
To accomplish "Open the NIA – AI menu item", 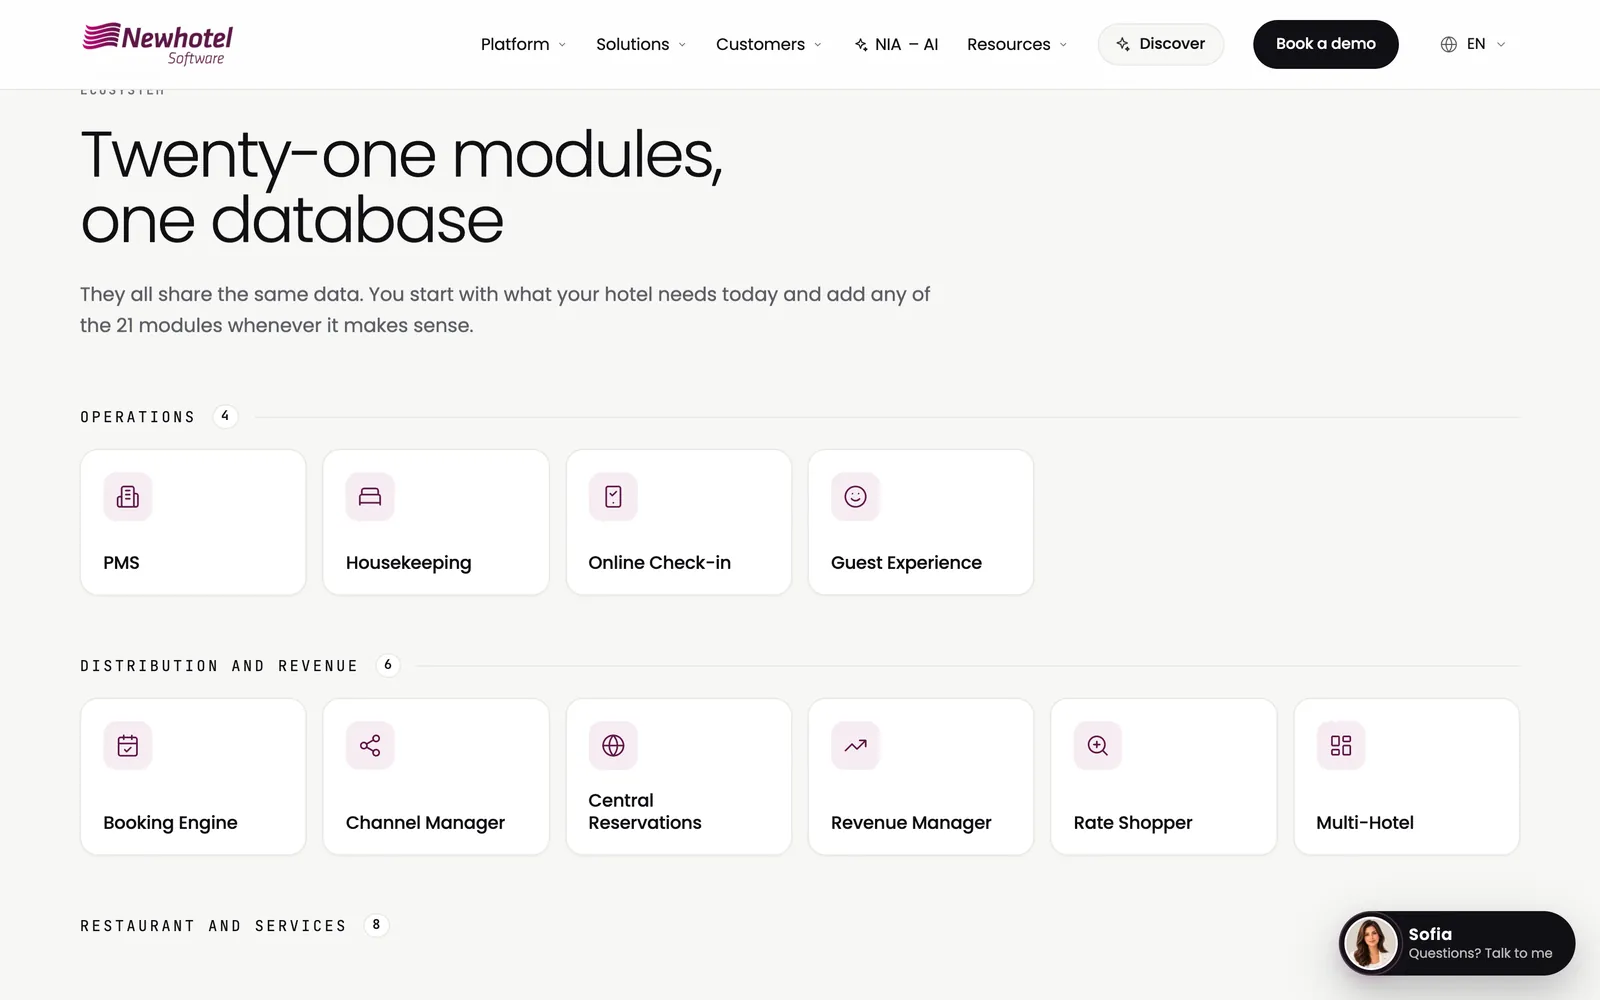I will tap(896, 44).
